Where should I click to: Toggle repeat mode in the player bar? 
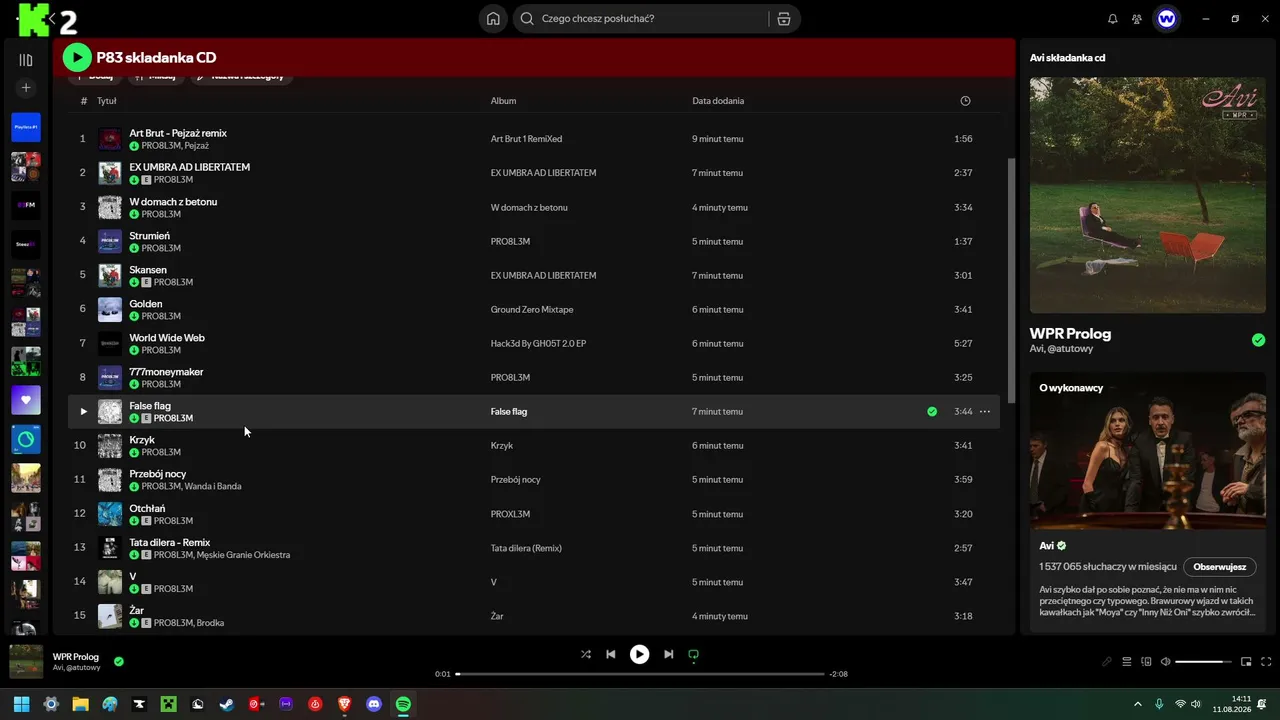pyautogui.click(x=693, y=654)
